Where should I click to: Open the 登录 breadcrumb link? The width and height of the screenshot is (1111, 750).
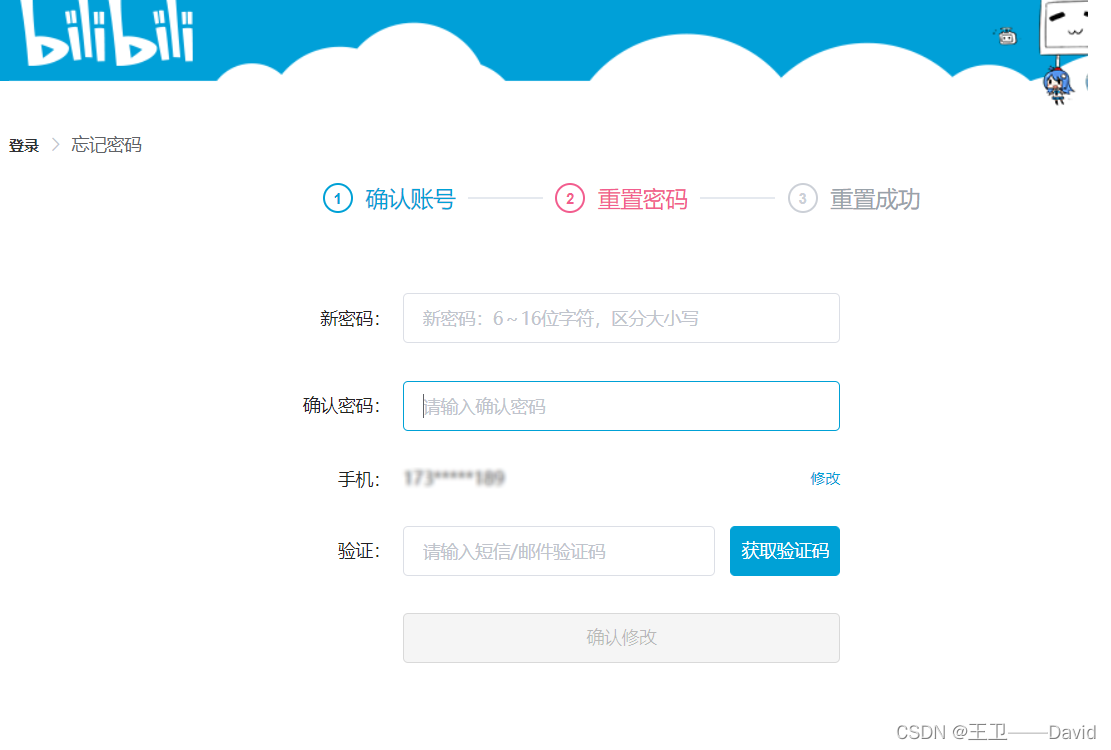[22, 145]
